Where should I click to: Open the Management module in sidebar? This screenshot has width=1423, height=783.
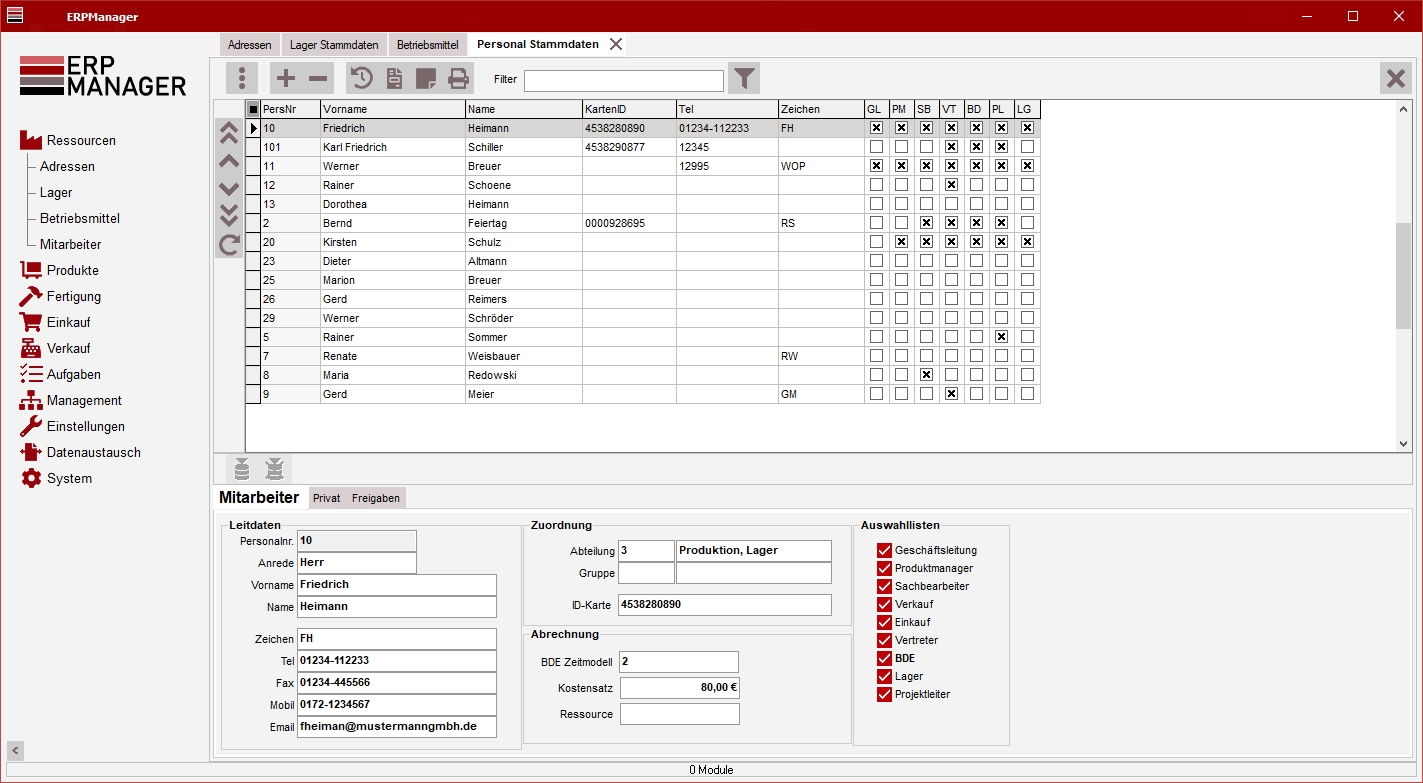(x=71, y=401)
